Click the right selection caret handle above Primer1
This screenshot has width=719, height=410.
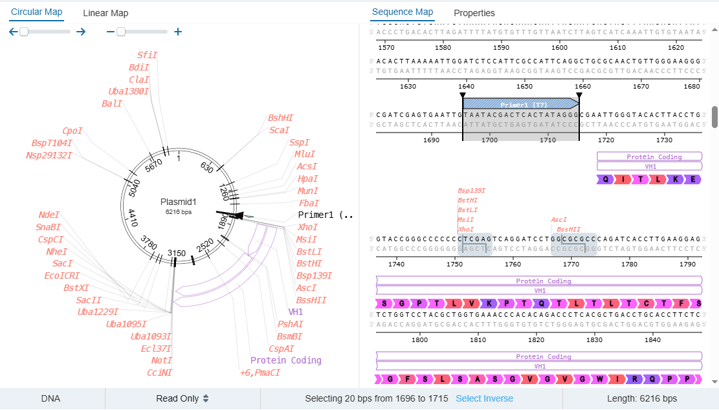[x=579, y=95]
